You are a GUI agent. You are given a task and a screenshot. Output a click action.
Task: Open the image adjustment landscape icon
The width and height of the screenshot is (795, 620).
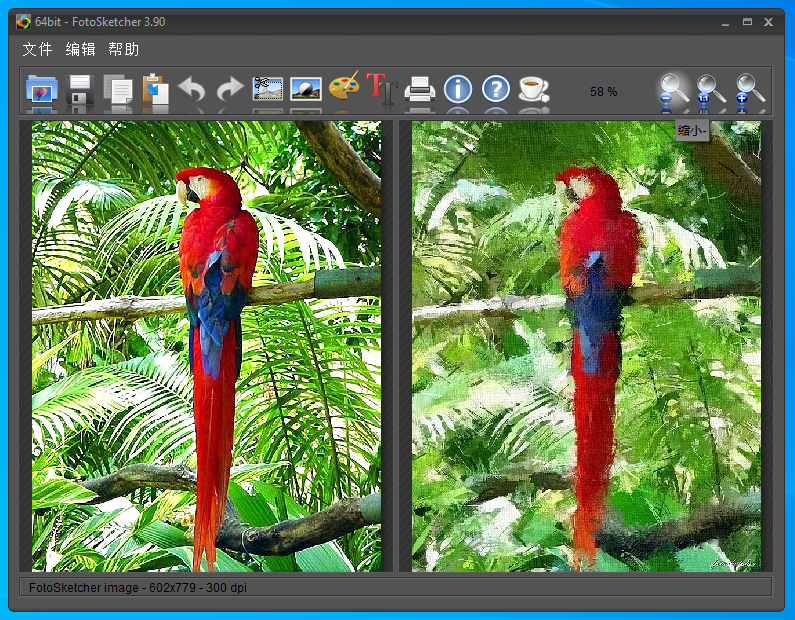pos(306,89)
